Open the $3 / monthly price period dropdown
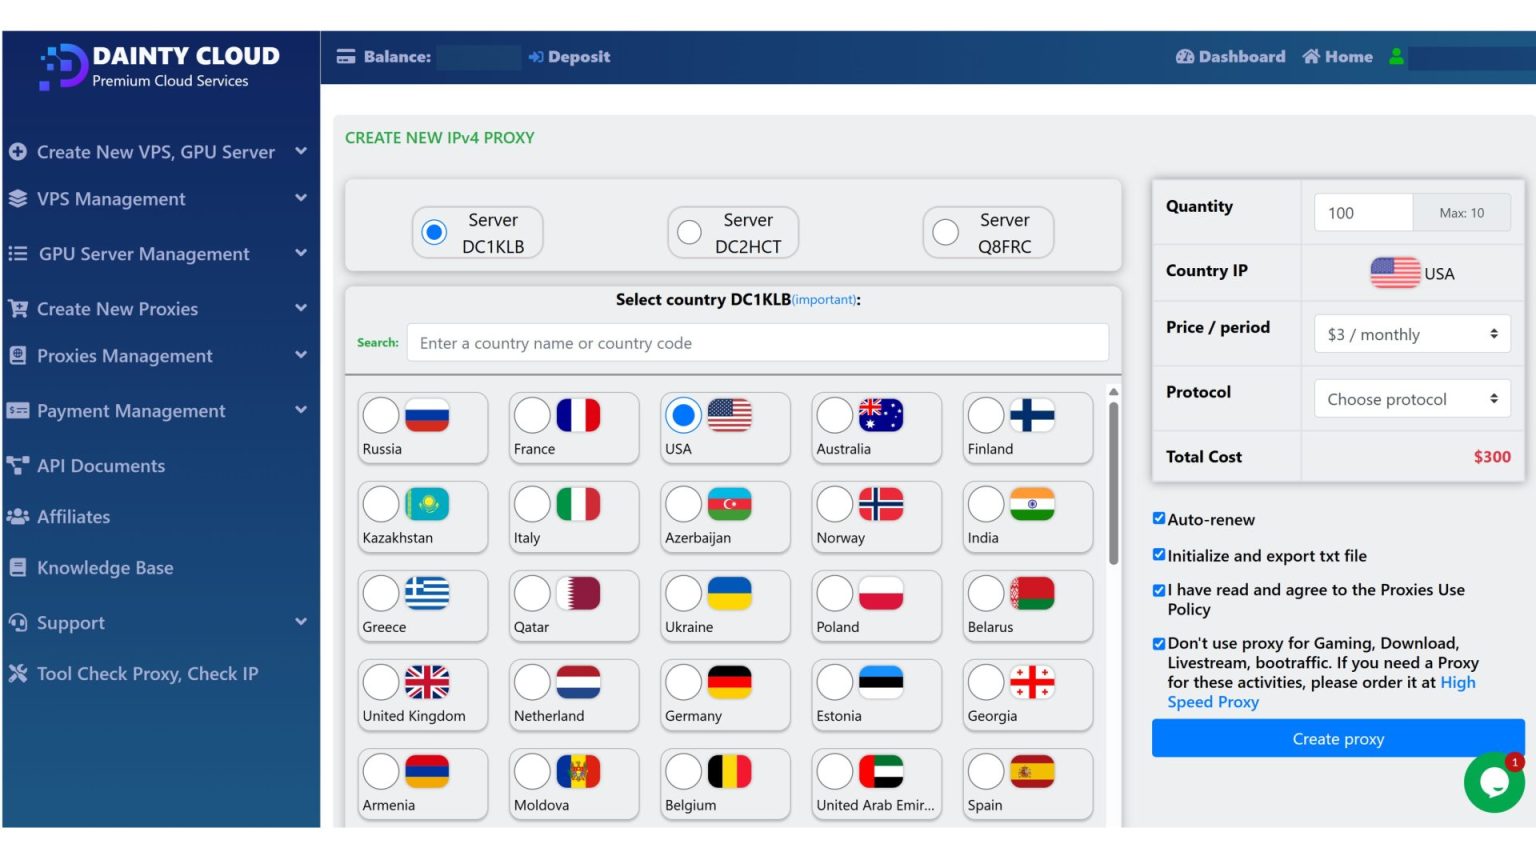This screenshot has height=864, width=1536. (1411, 334)
